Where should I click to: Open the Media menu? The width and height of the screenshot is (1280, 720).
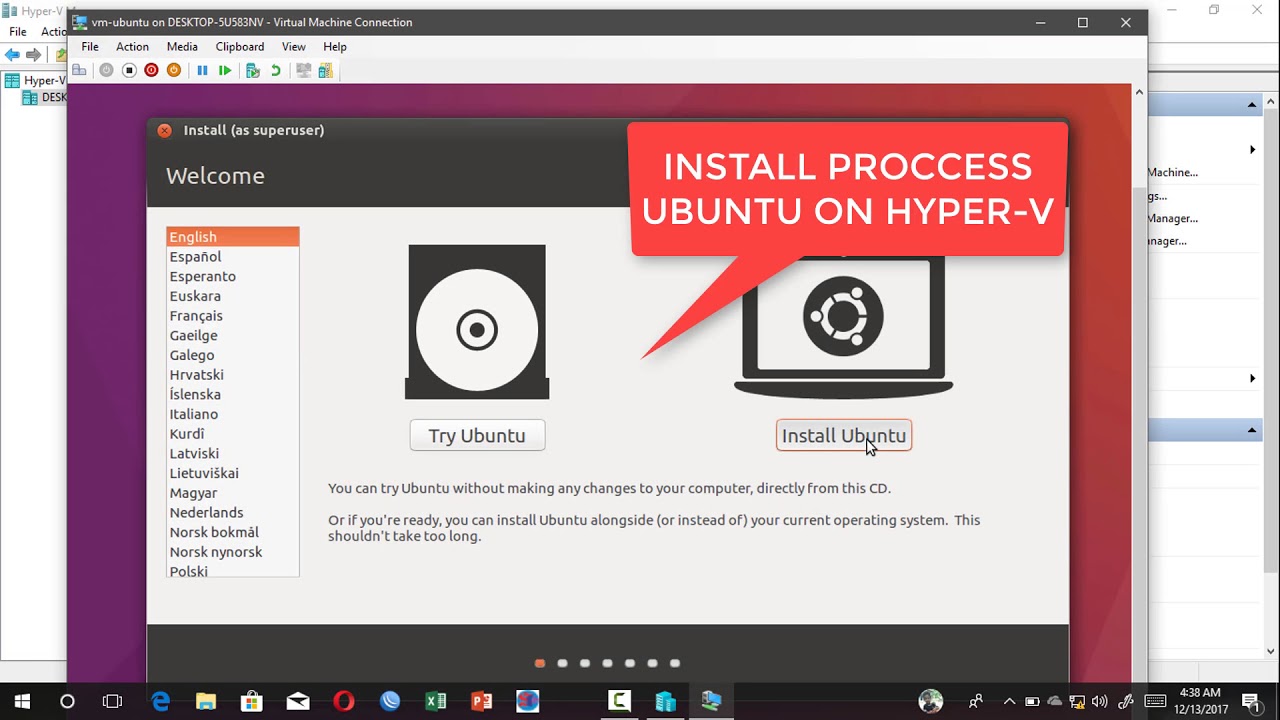[182, 47]
